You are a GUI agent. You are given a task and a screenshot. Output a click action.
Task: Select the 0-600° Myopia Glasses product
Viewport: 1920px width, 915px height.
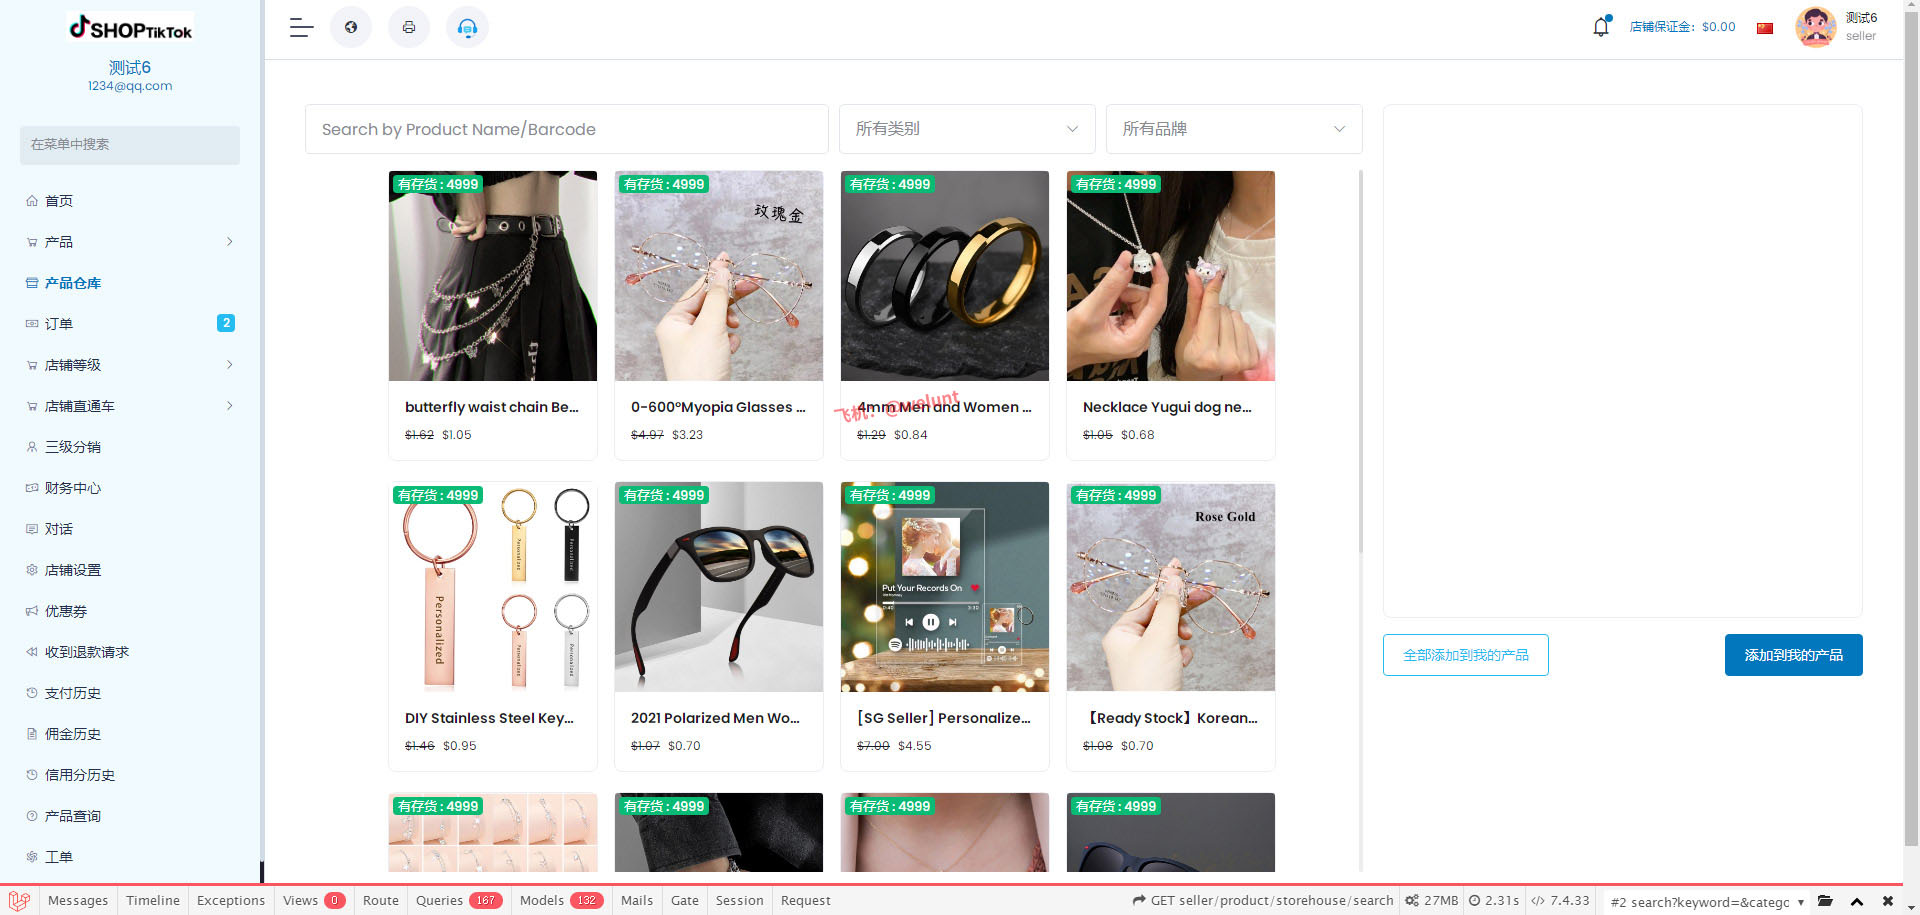pos(719,315)
